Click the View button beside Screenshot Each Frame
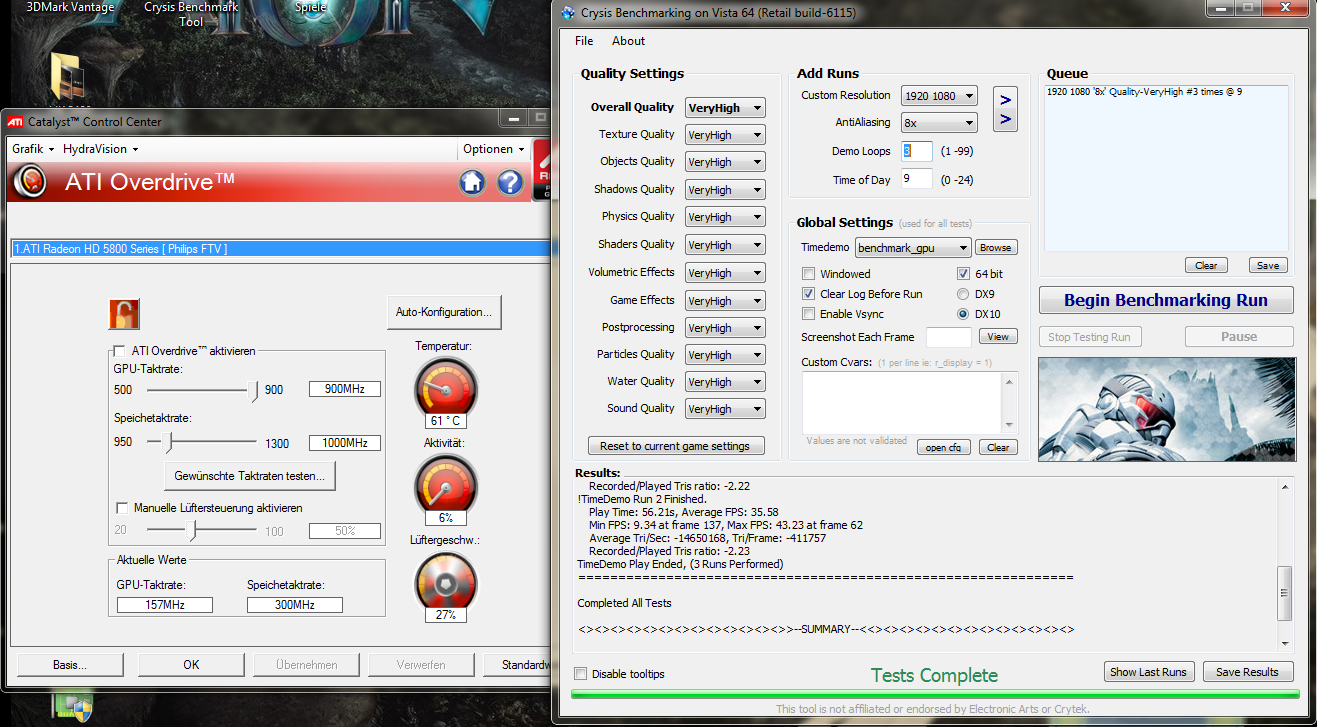 pyautogui.click(x=998, y=336)
